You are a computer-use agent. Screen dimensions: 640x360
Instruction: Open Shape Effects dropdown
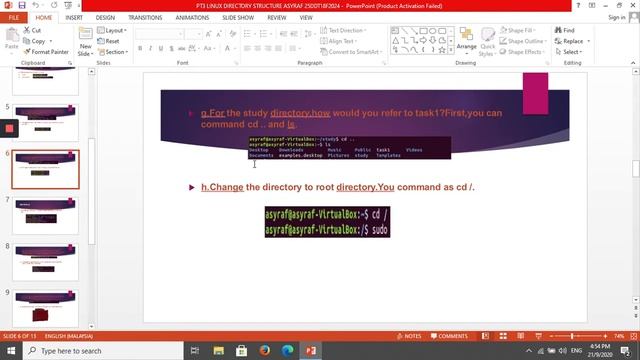click(x=522, y=52)
